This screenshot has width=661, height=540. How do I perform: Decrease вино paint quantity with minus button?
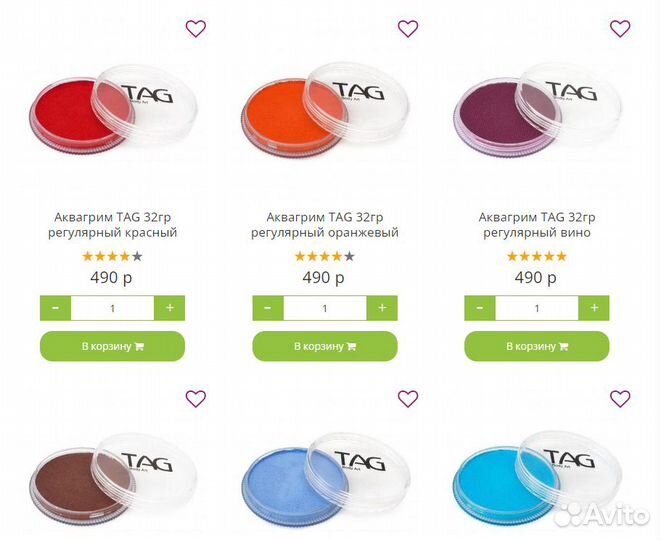click(480, 308)
